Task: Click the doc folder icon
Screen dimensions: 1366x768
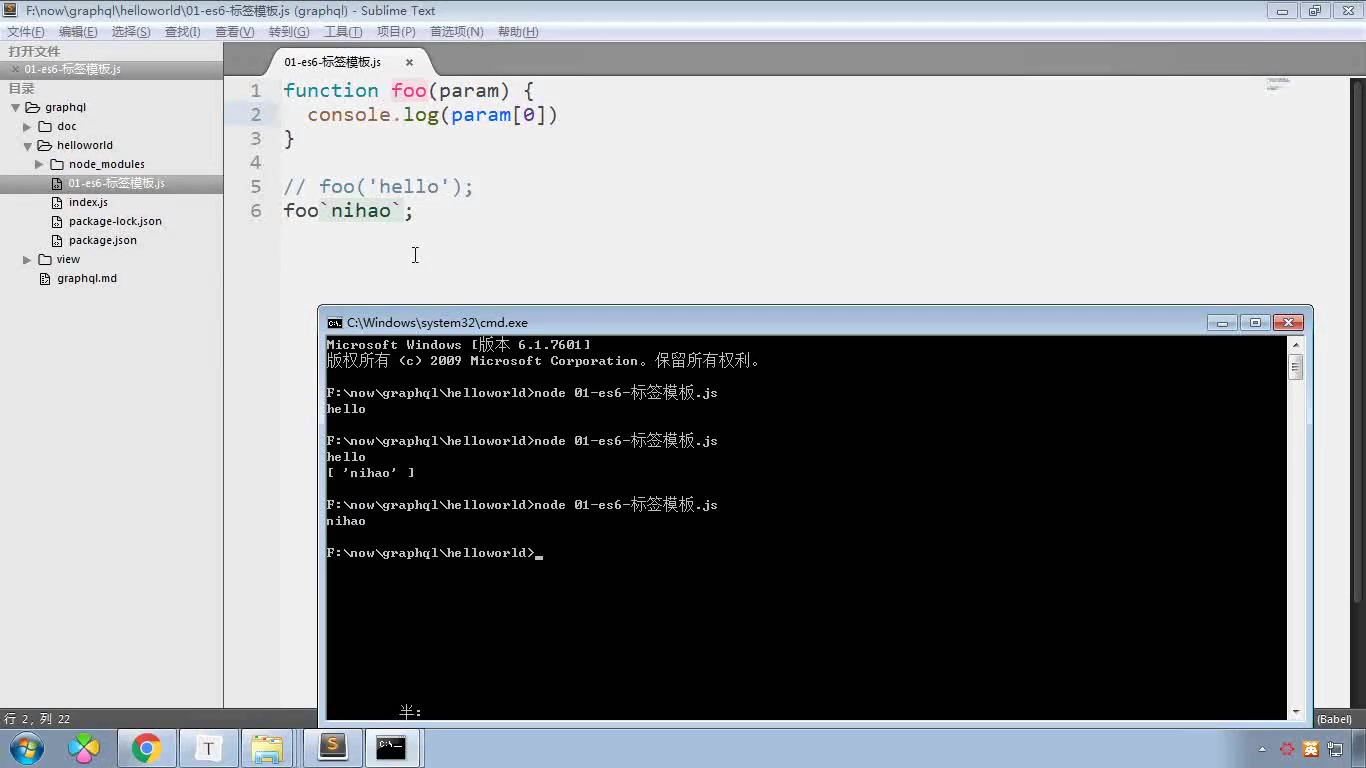Action: pyautogui.click(x=45, y=126)
